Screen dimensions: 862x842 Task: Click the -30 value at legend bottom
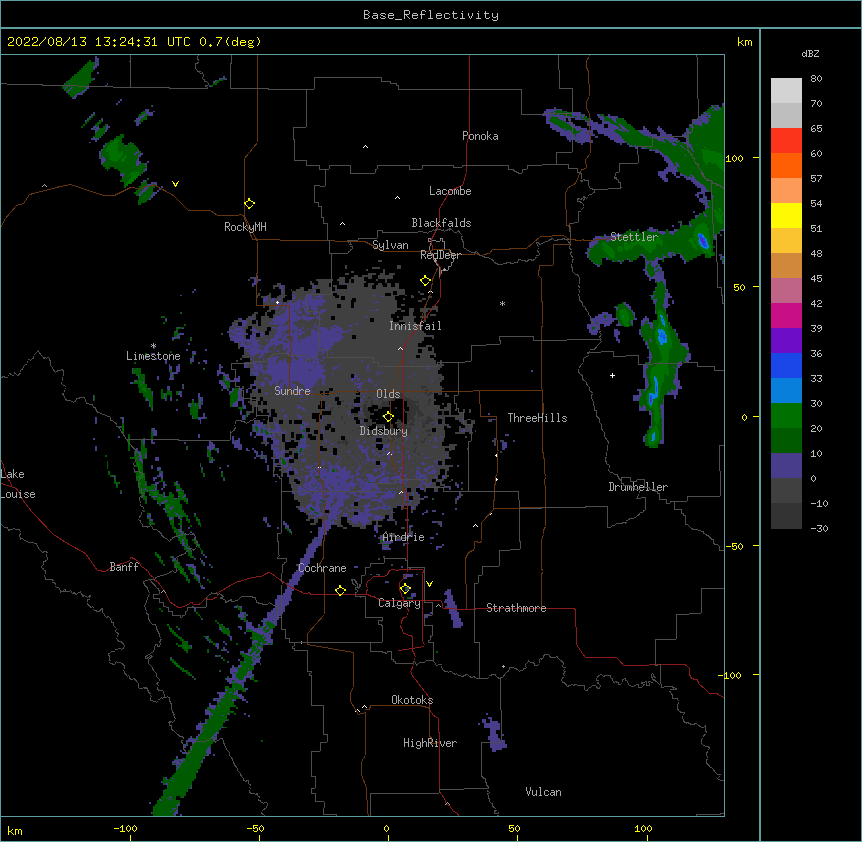tap(819, 528)
